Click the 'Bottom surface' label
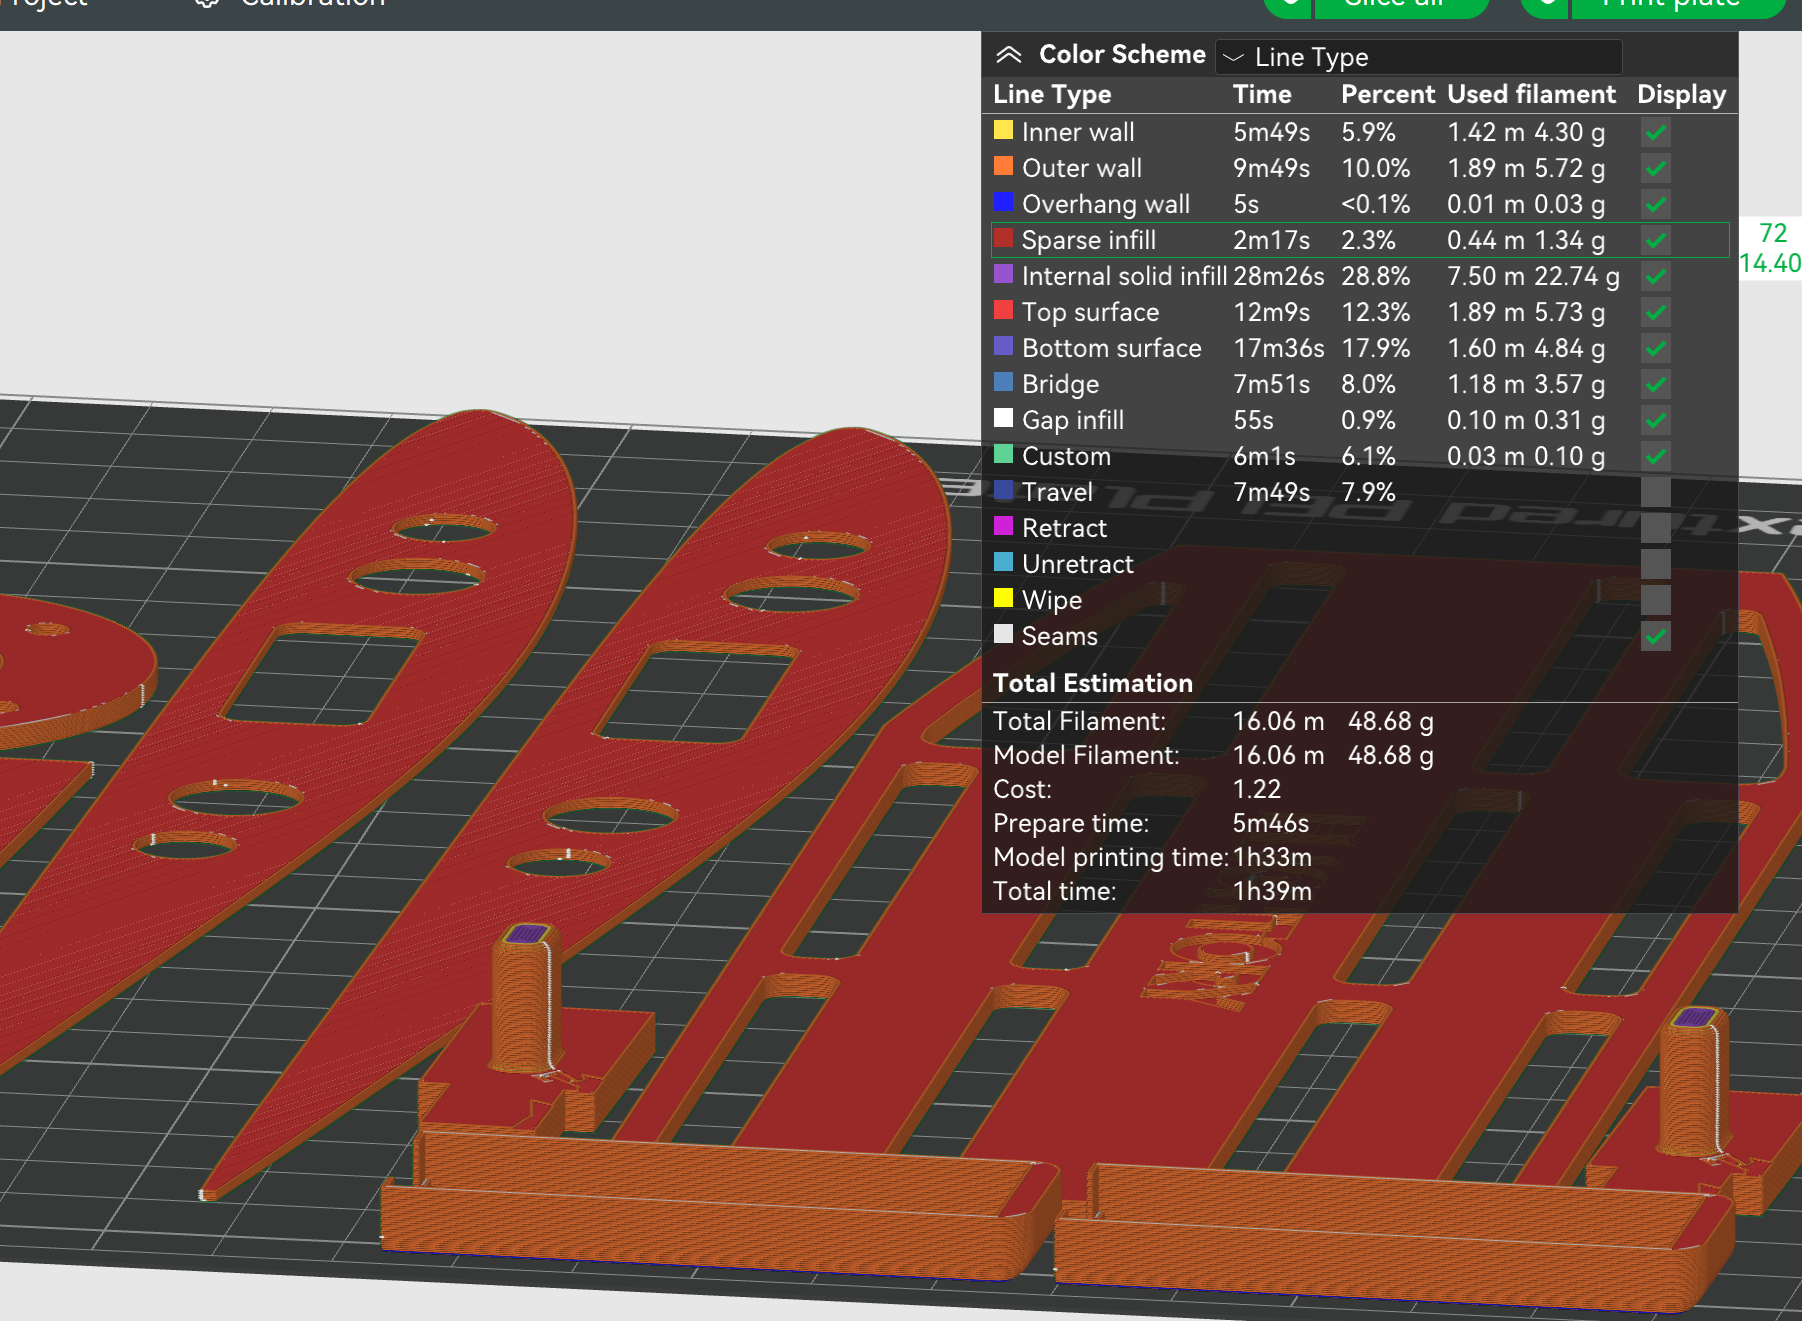 [x=1112, y=348]
